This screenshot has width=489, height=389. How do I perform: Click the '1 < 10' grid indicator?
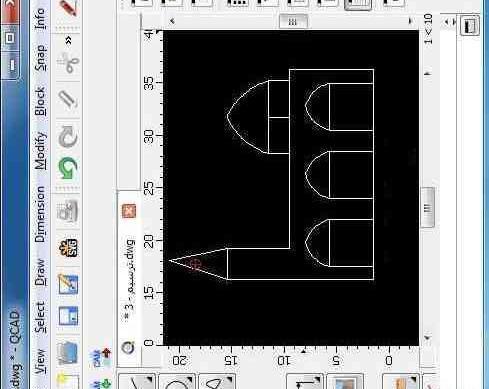pyautogui.click(x=428, y=29)
